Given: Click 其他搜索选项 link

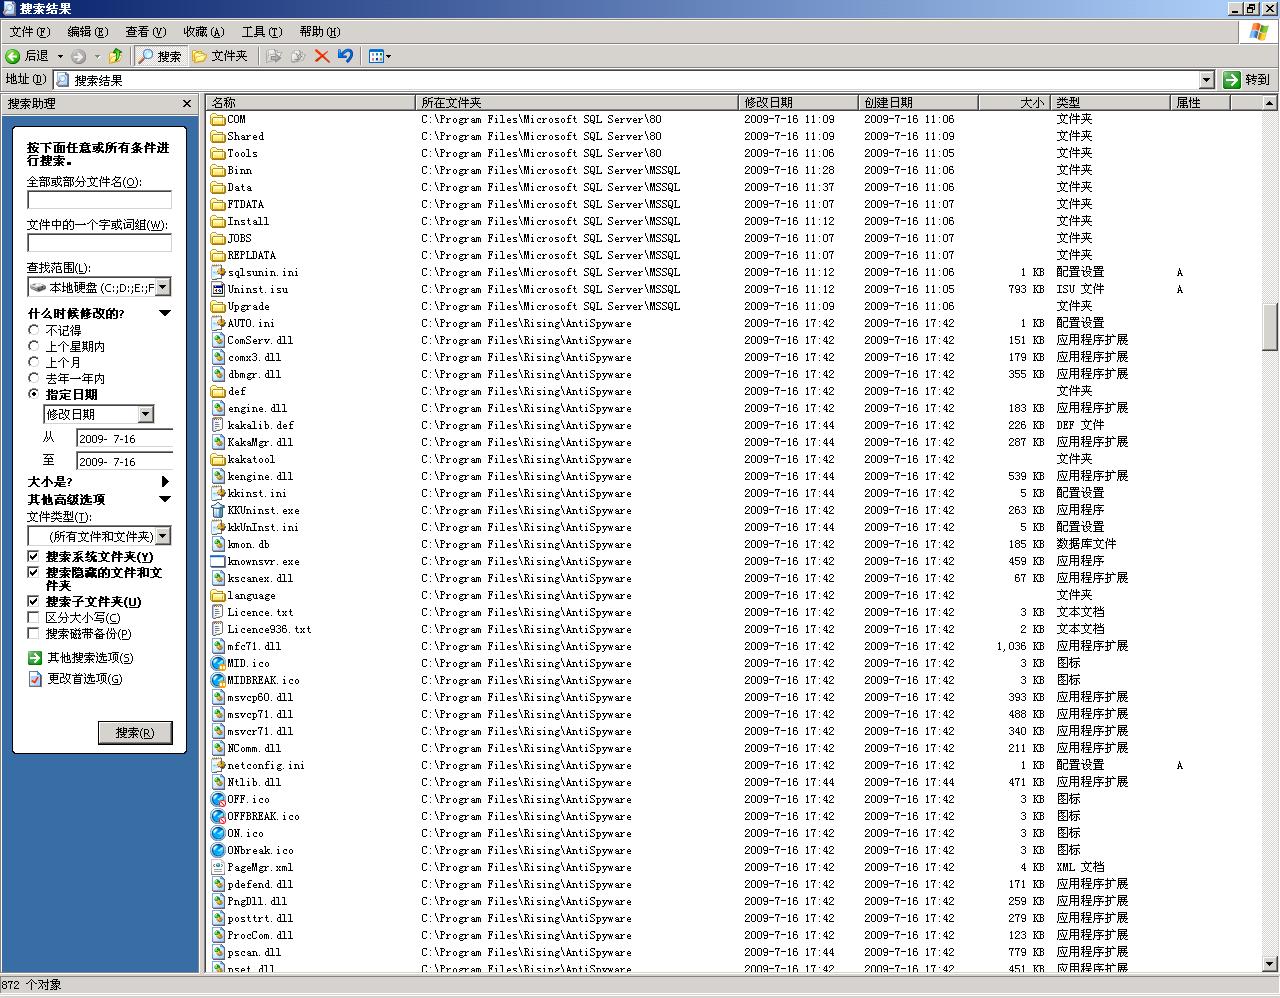Looking at the screenshot, I should (x=90, y=658).
